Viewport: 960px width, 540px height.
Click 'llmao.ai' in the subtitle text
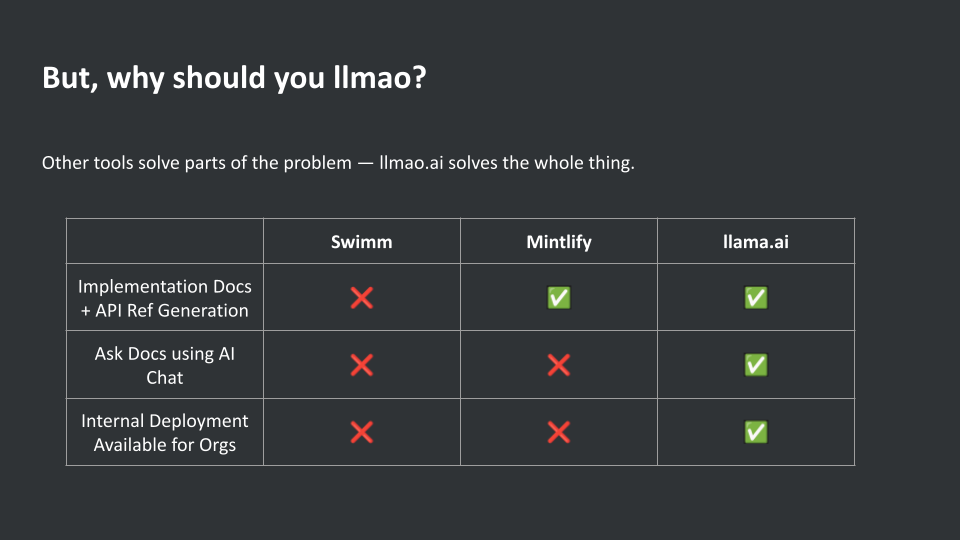[x=411, y=163]
